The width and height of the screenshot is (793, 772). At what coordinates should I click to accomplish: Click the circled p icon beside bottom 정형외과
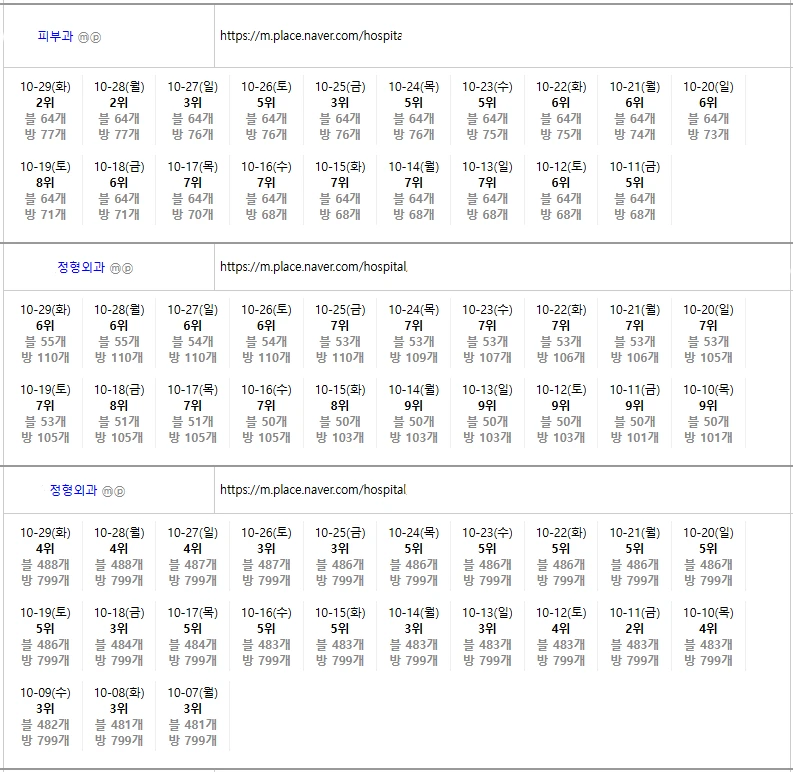coord(121,491)
